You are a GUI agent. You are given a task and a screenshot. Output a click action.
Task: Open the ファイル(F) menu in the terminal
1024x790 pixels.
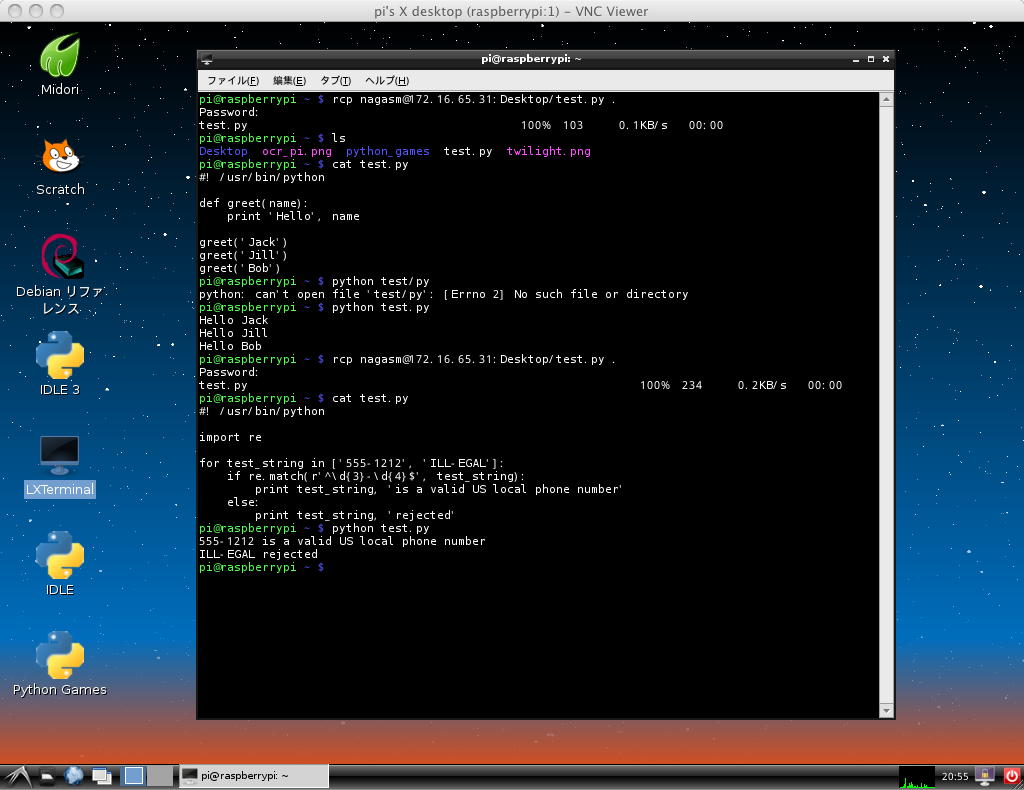tap(233, 80)
